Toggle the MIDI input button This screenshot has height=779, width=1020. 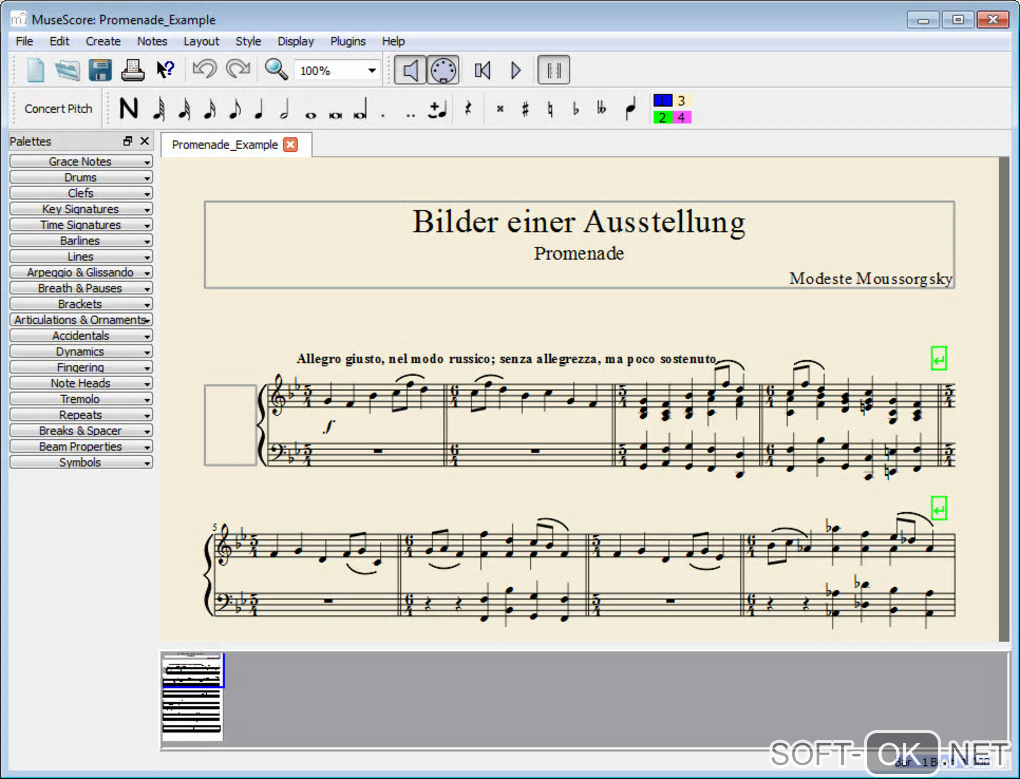coord(443,70)
